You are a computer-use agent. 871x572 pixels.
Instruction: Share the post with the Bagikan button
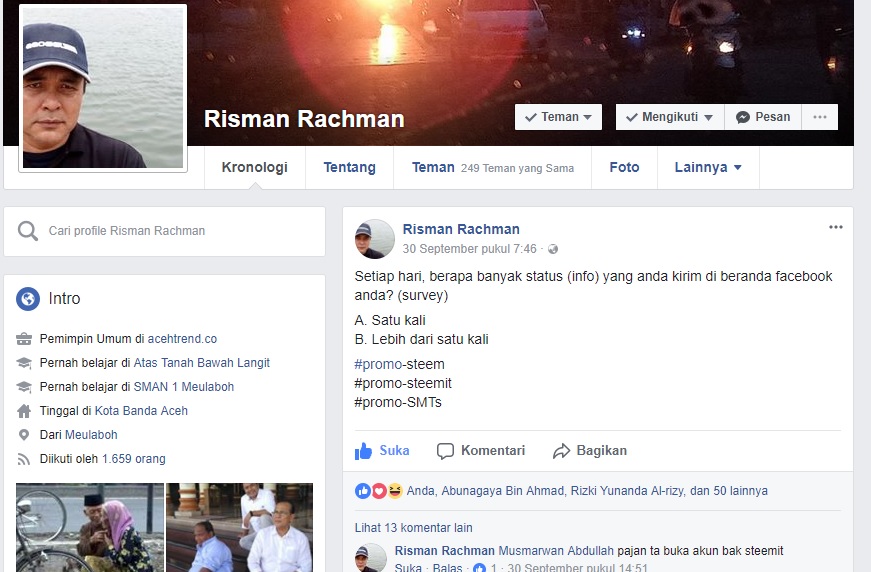pyautogui.click(x=589, y=450)
